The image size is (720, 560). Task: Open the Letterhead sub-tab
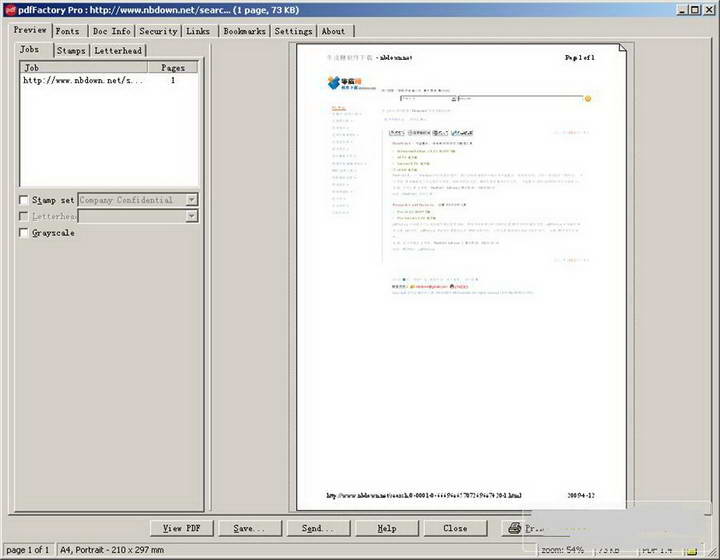(118, 50)
